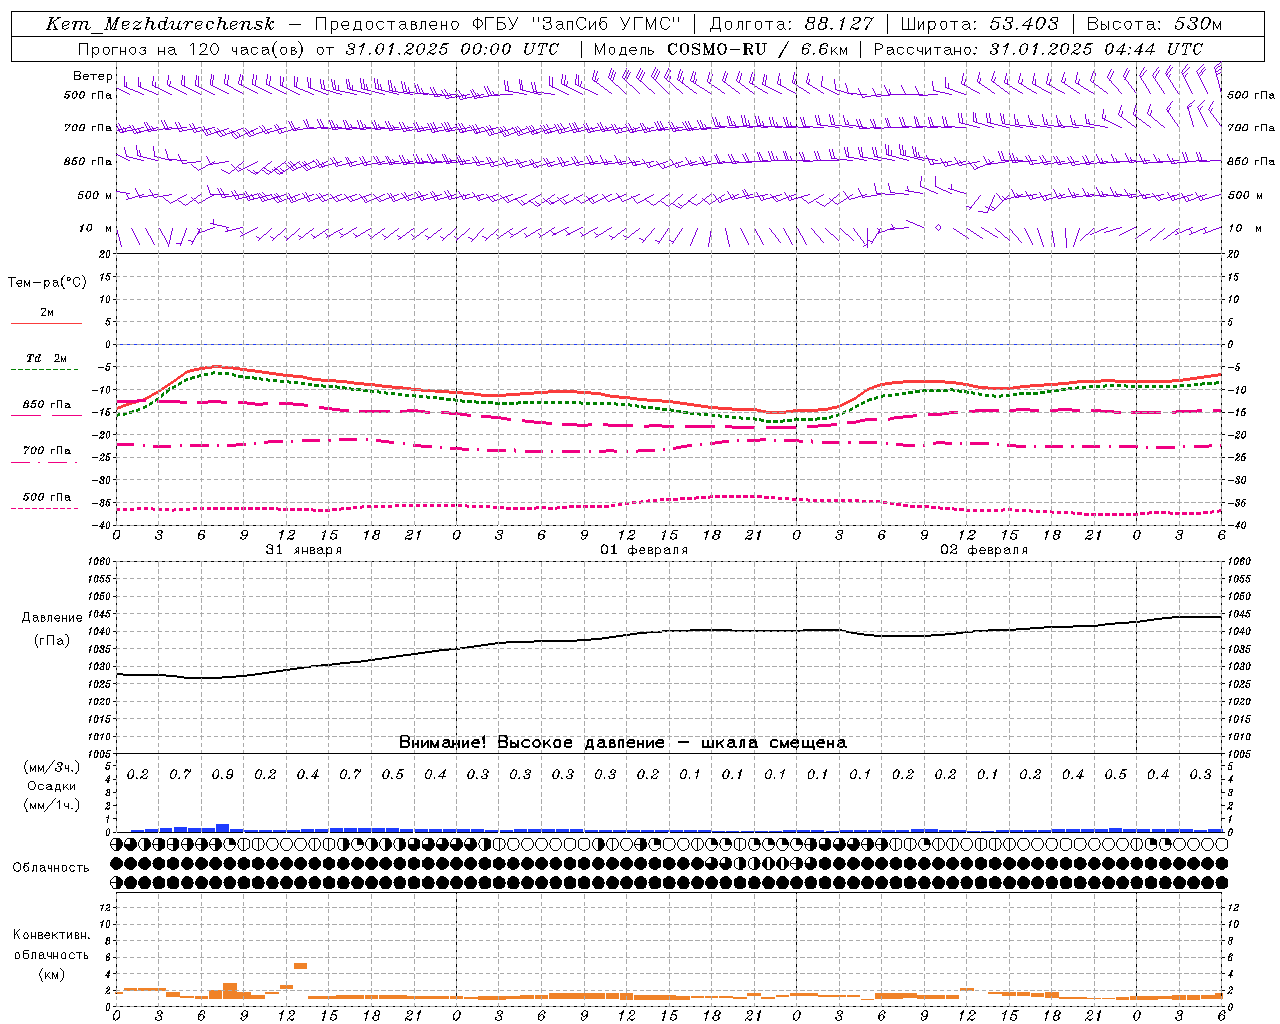Click the '(мм/1ч.)' hourly unit label
Image resolution: width=1280 pixels, height=1024 pixels.
[x=52, y=805]
